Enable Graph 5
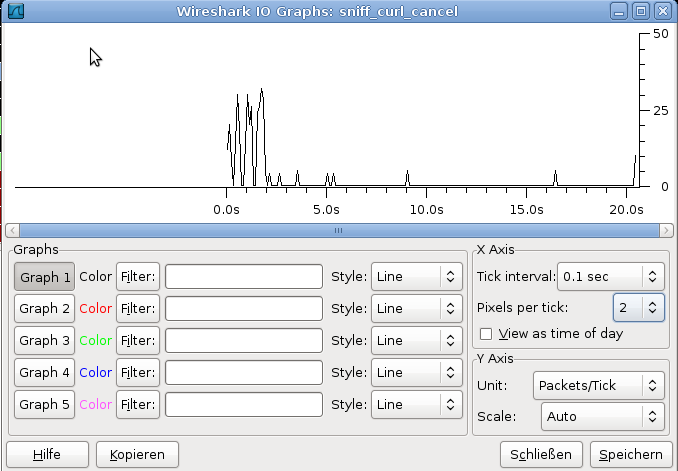 [45, 404]
